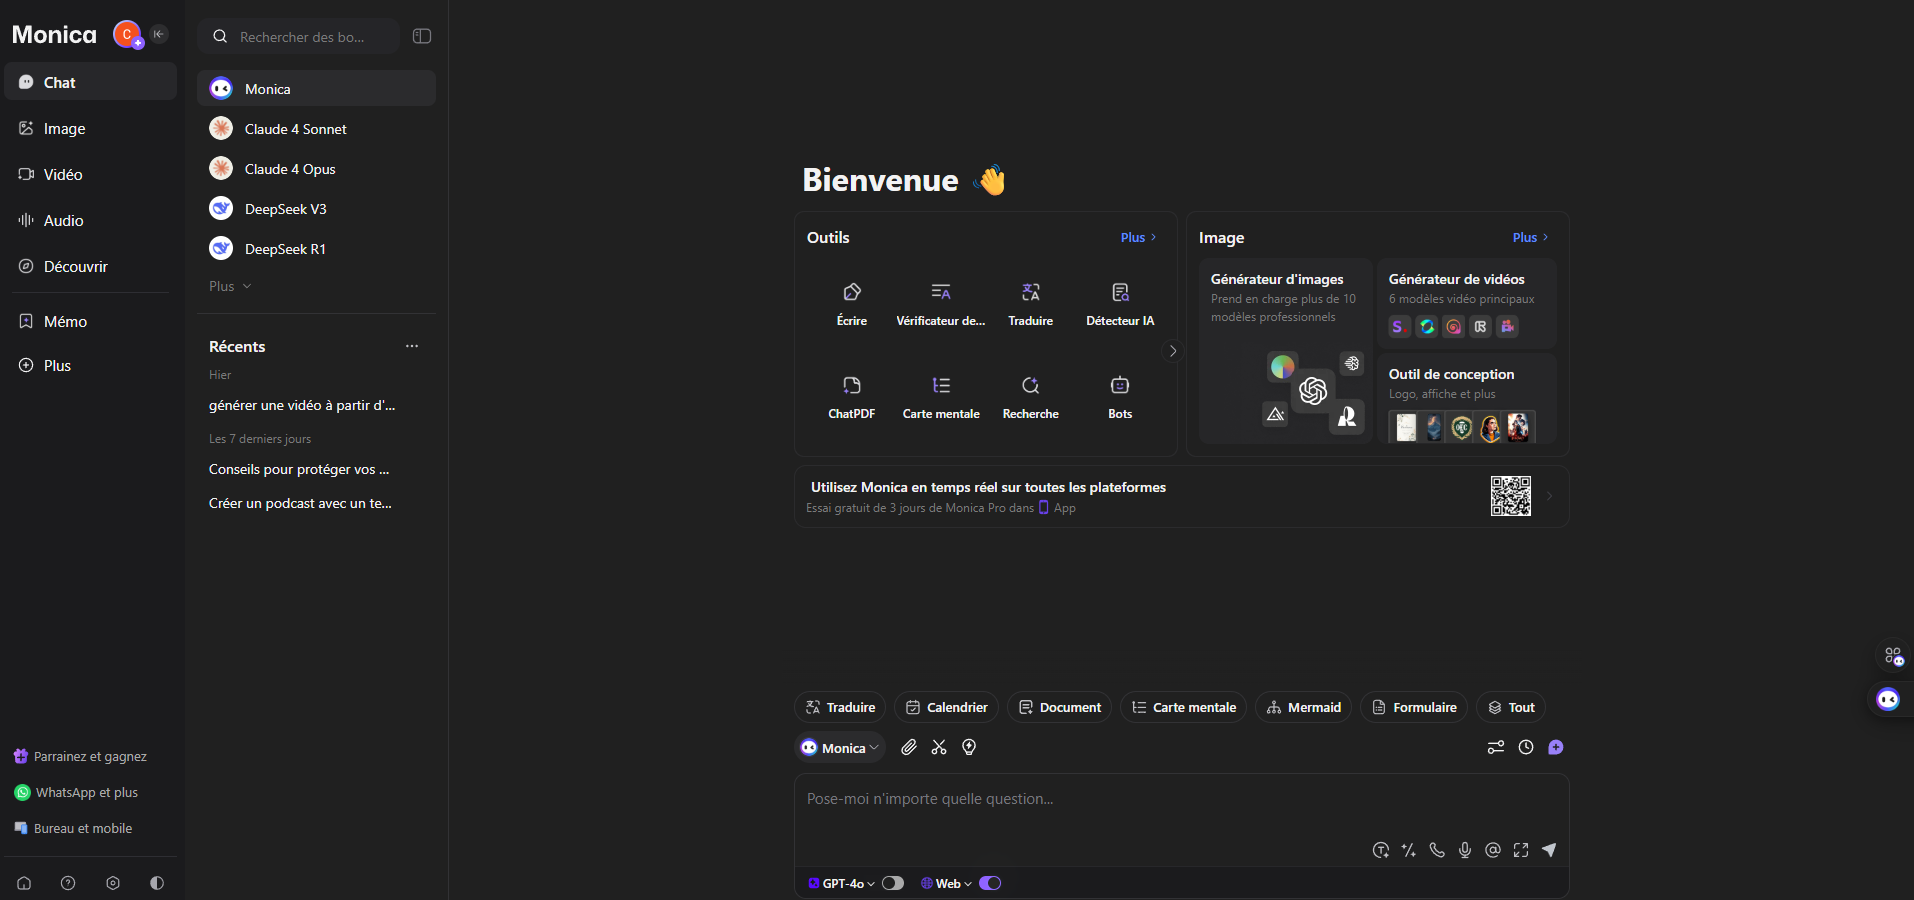The height and width of the screenshot is (900, 1914).
Task: Open the Recherche tool
Action: click(1030, 397)
